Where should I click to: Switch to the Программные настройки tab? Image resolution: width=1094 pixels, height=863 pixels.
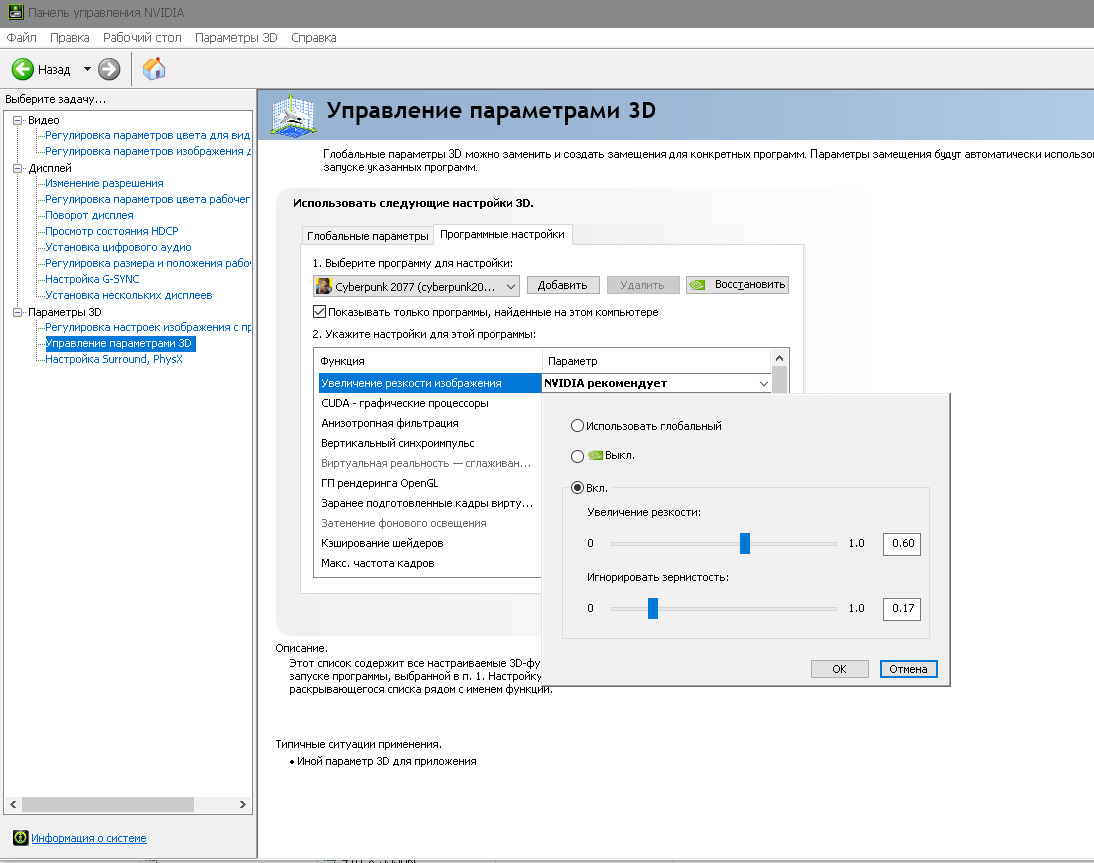502,234
